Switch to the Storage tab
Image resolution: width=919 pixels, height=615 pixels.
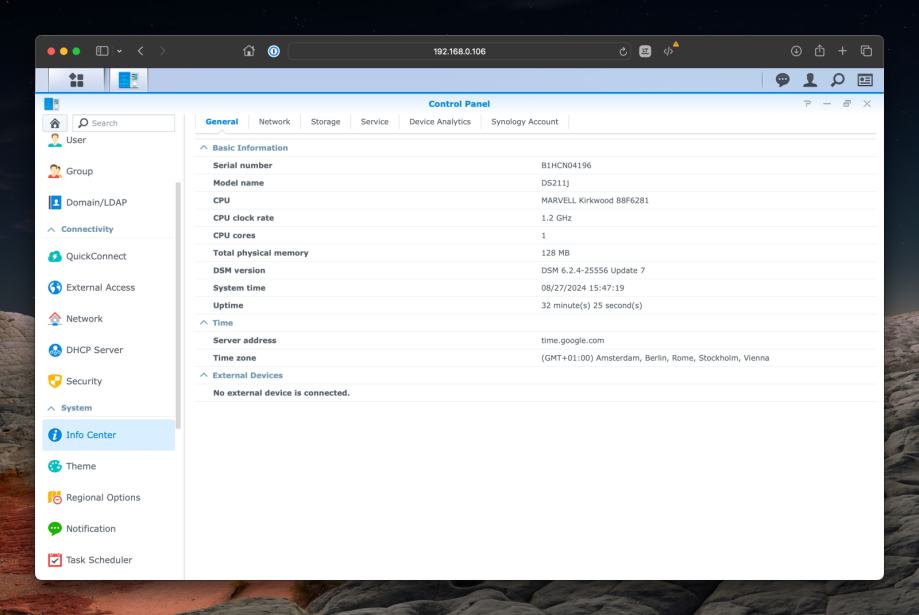pyautogui.click(x=325, y=122)
